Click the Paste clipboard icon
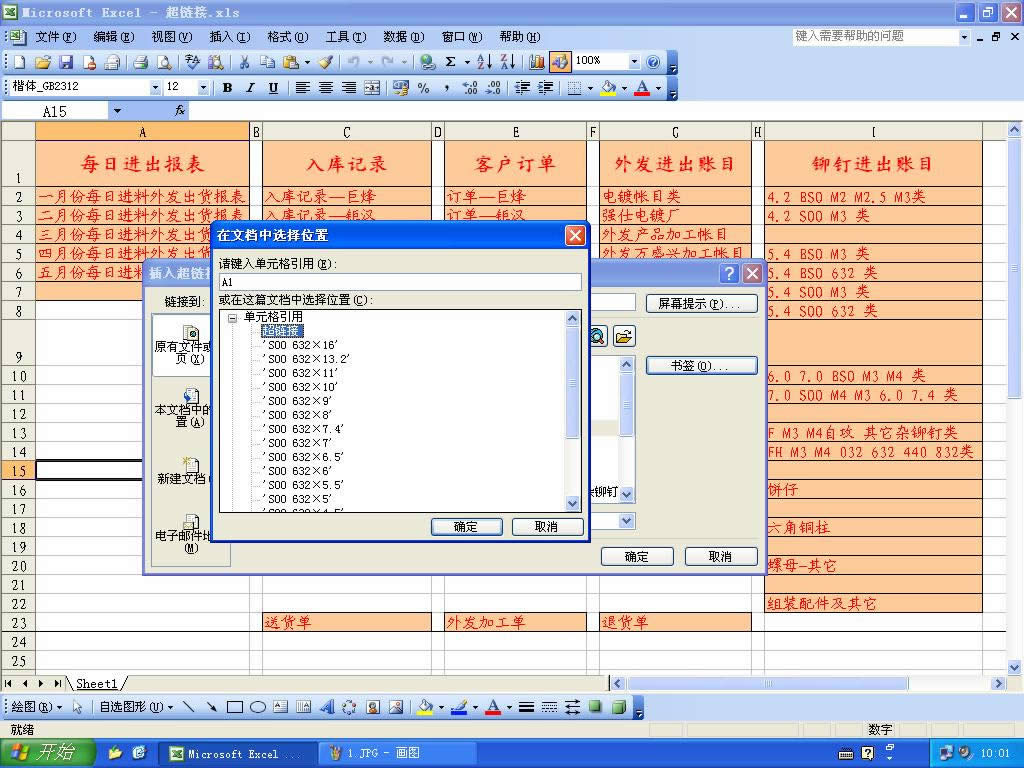 (291, 62)
